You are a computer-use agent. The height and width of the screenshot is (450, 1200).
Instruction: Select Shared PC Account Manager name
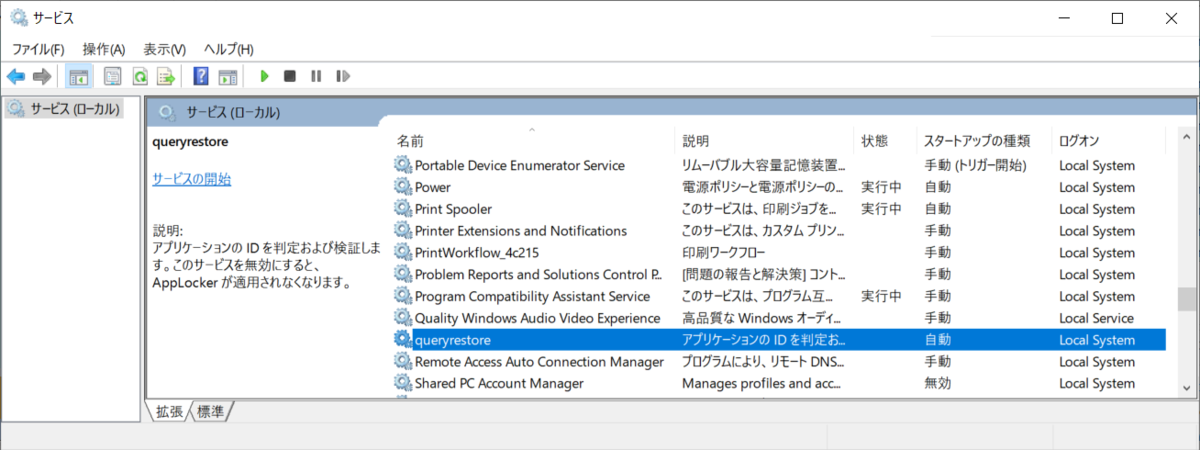coord(499,383)
